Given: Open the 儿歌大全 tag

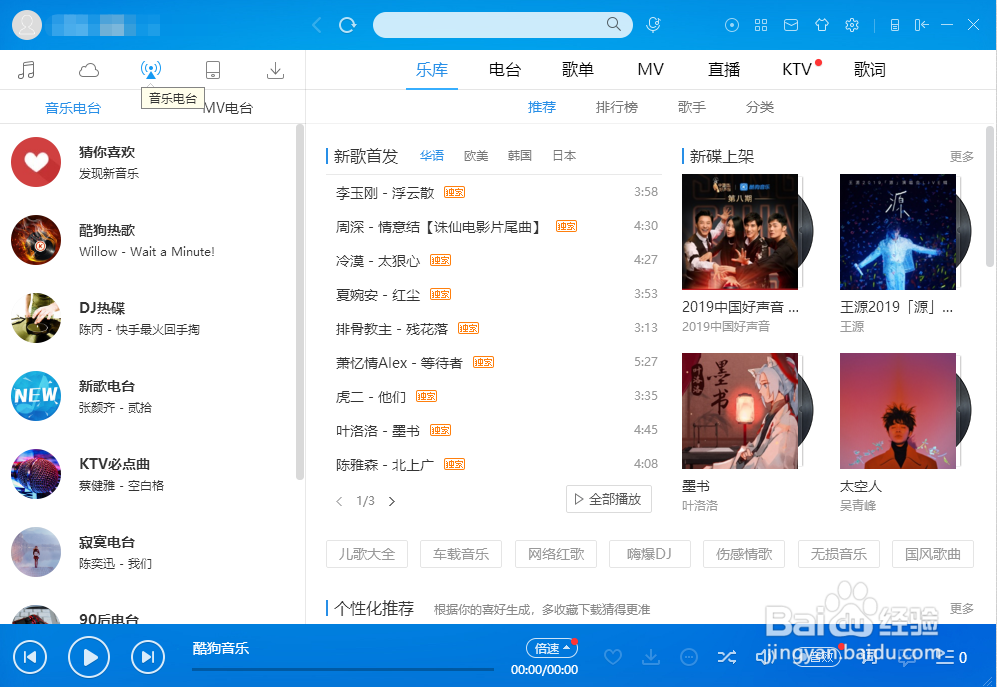Looking at the screenshot, I should pos(367,554).
